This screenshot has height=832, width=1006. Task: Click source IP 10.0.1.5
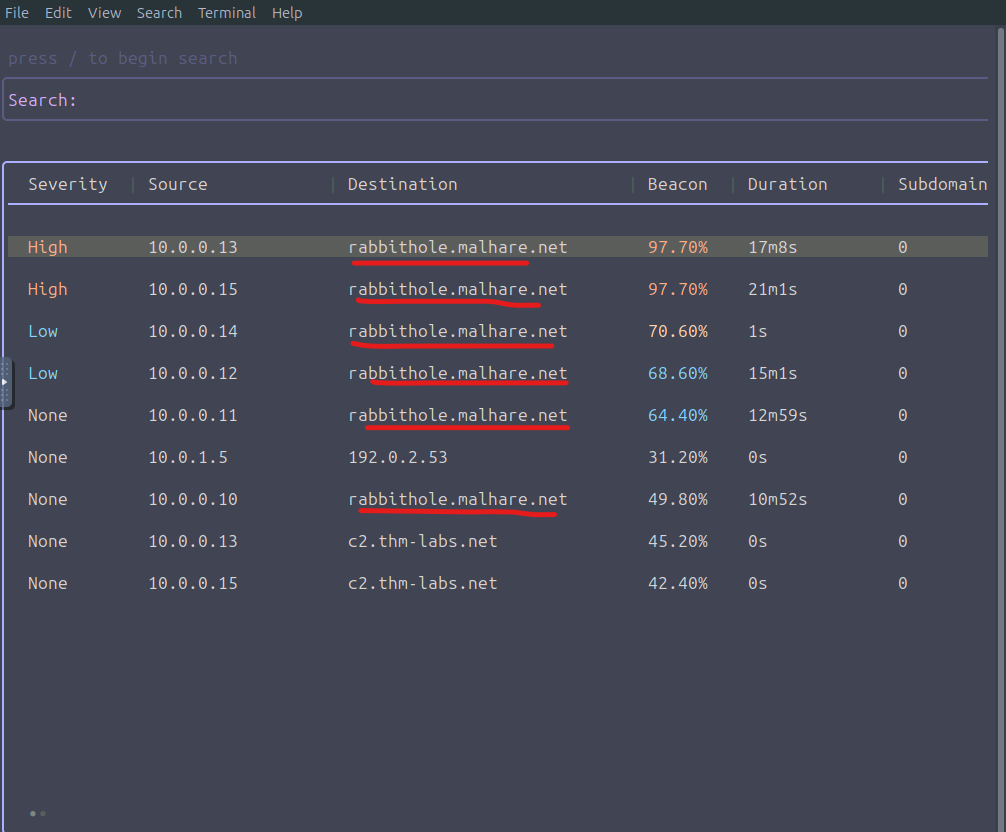pos(188,457)
